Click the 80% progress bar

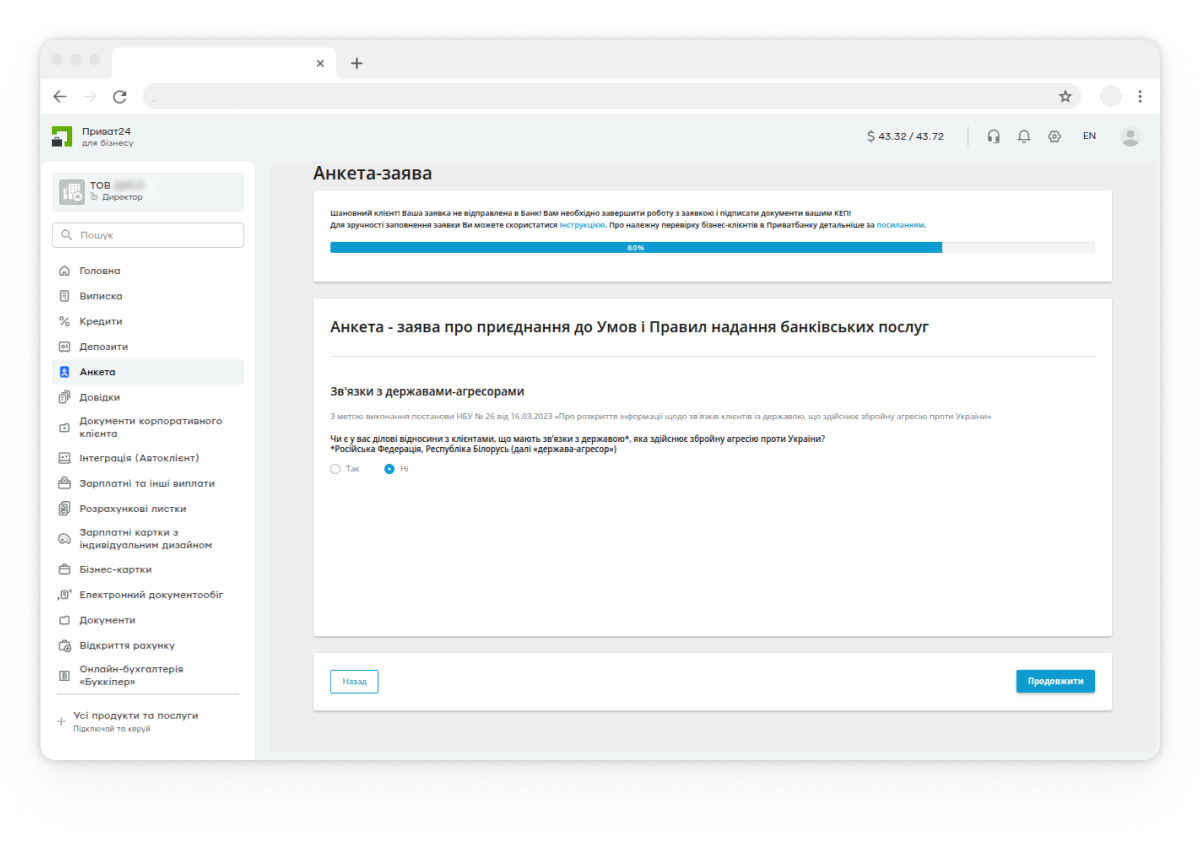pyautogui.click(x=636, y=247)
